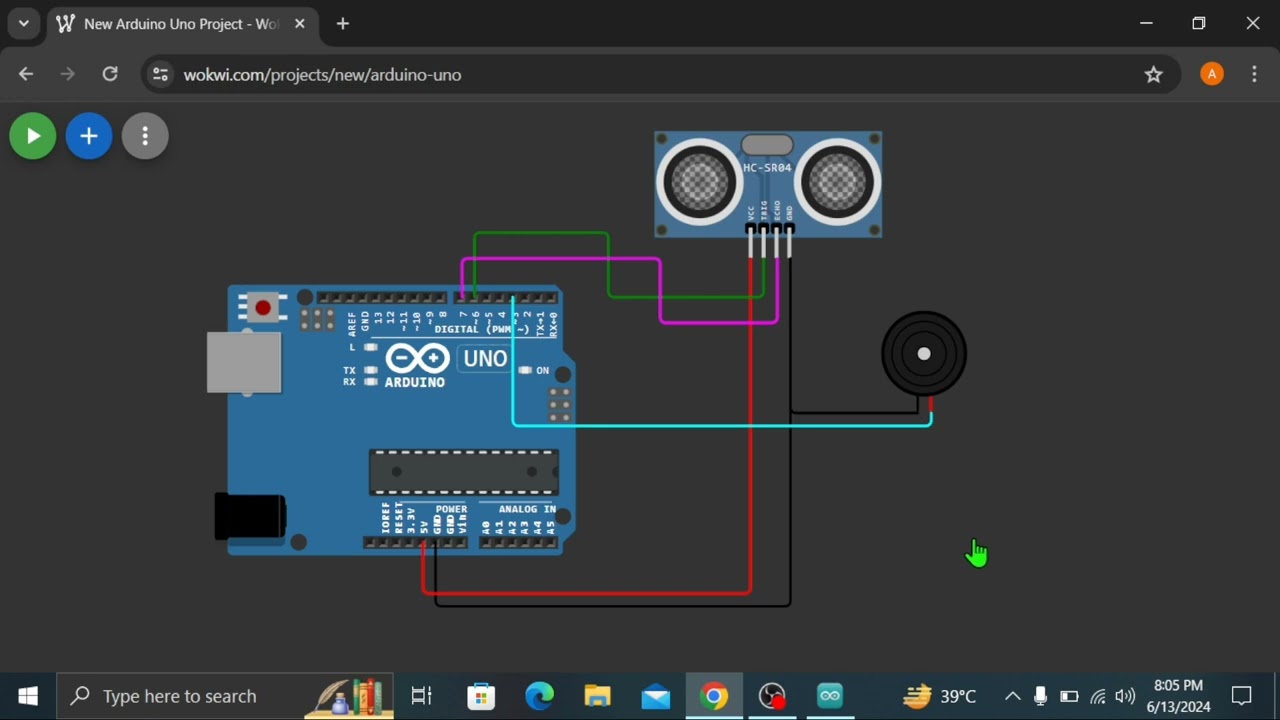
Task: Open the Windows Start menu
Action: pos(28,696)
